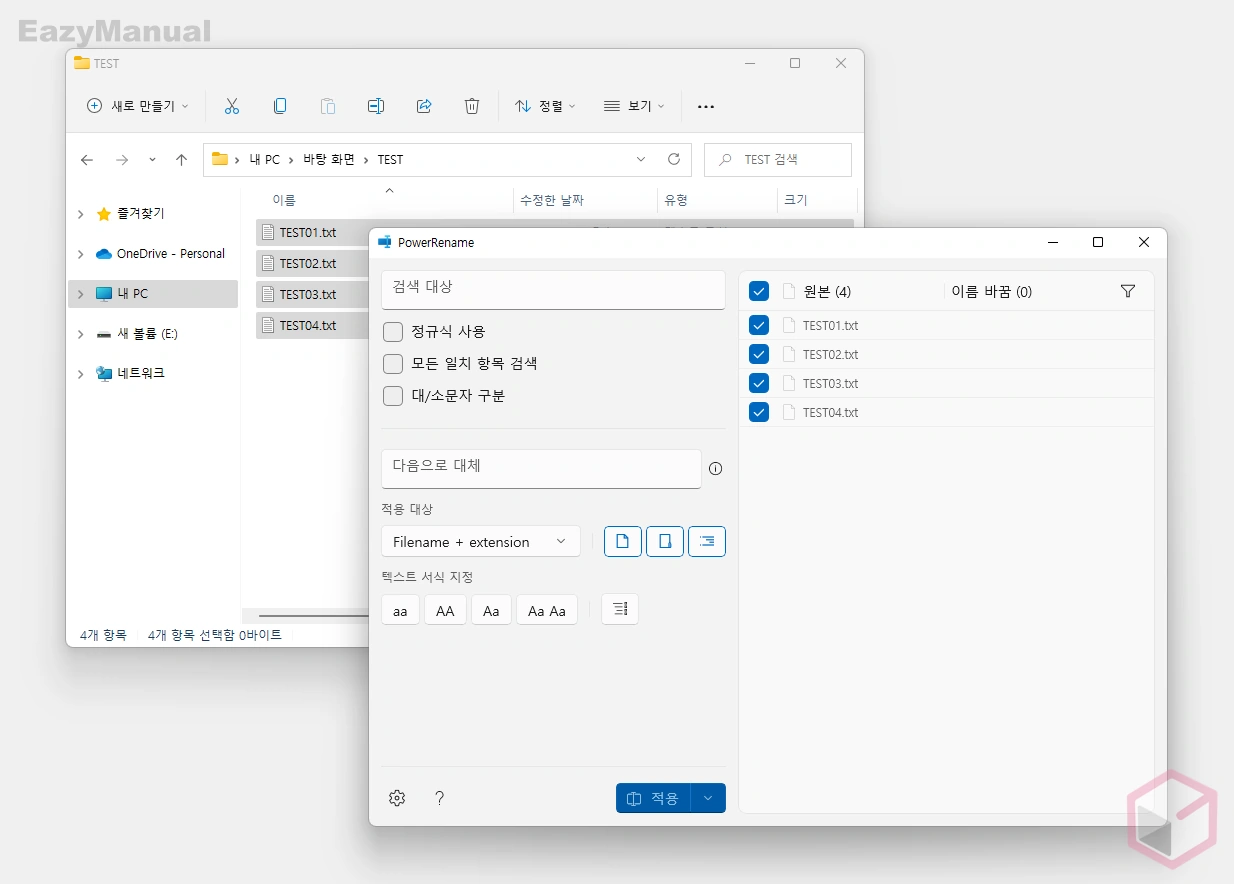This screenshot has width=1234, height=884.
Task: Uncheck TEST03.txt in PowerRename list
Action: 759,383
